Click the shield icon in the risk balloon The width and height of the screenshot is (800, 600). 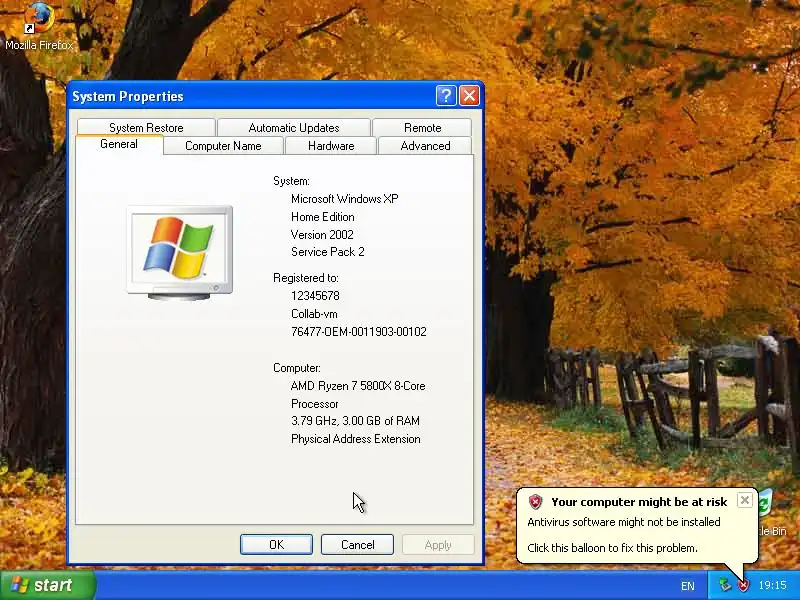[x=535, y=502]
